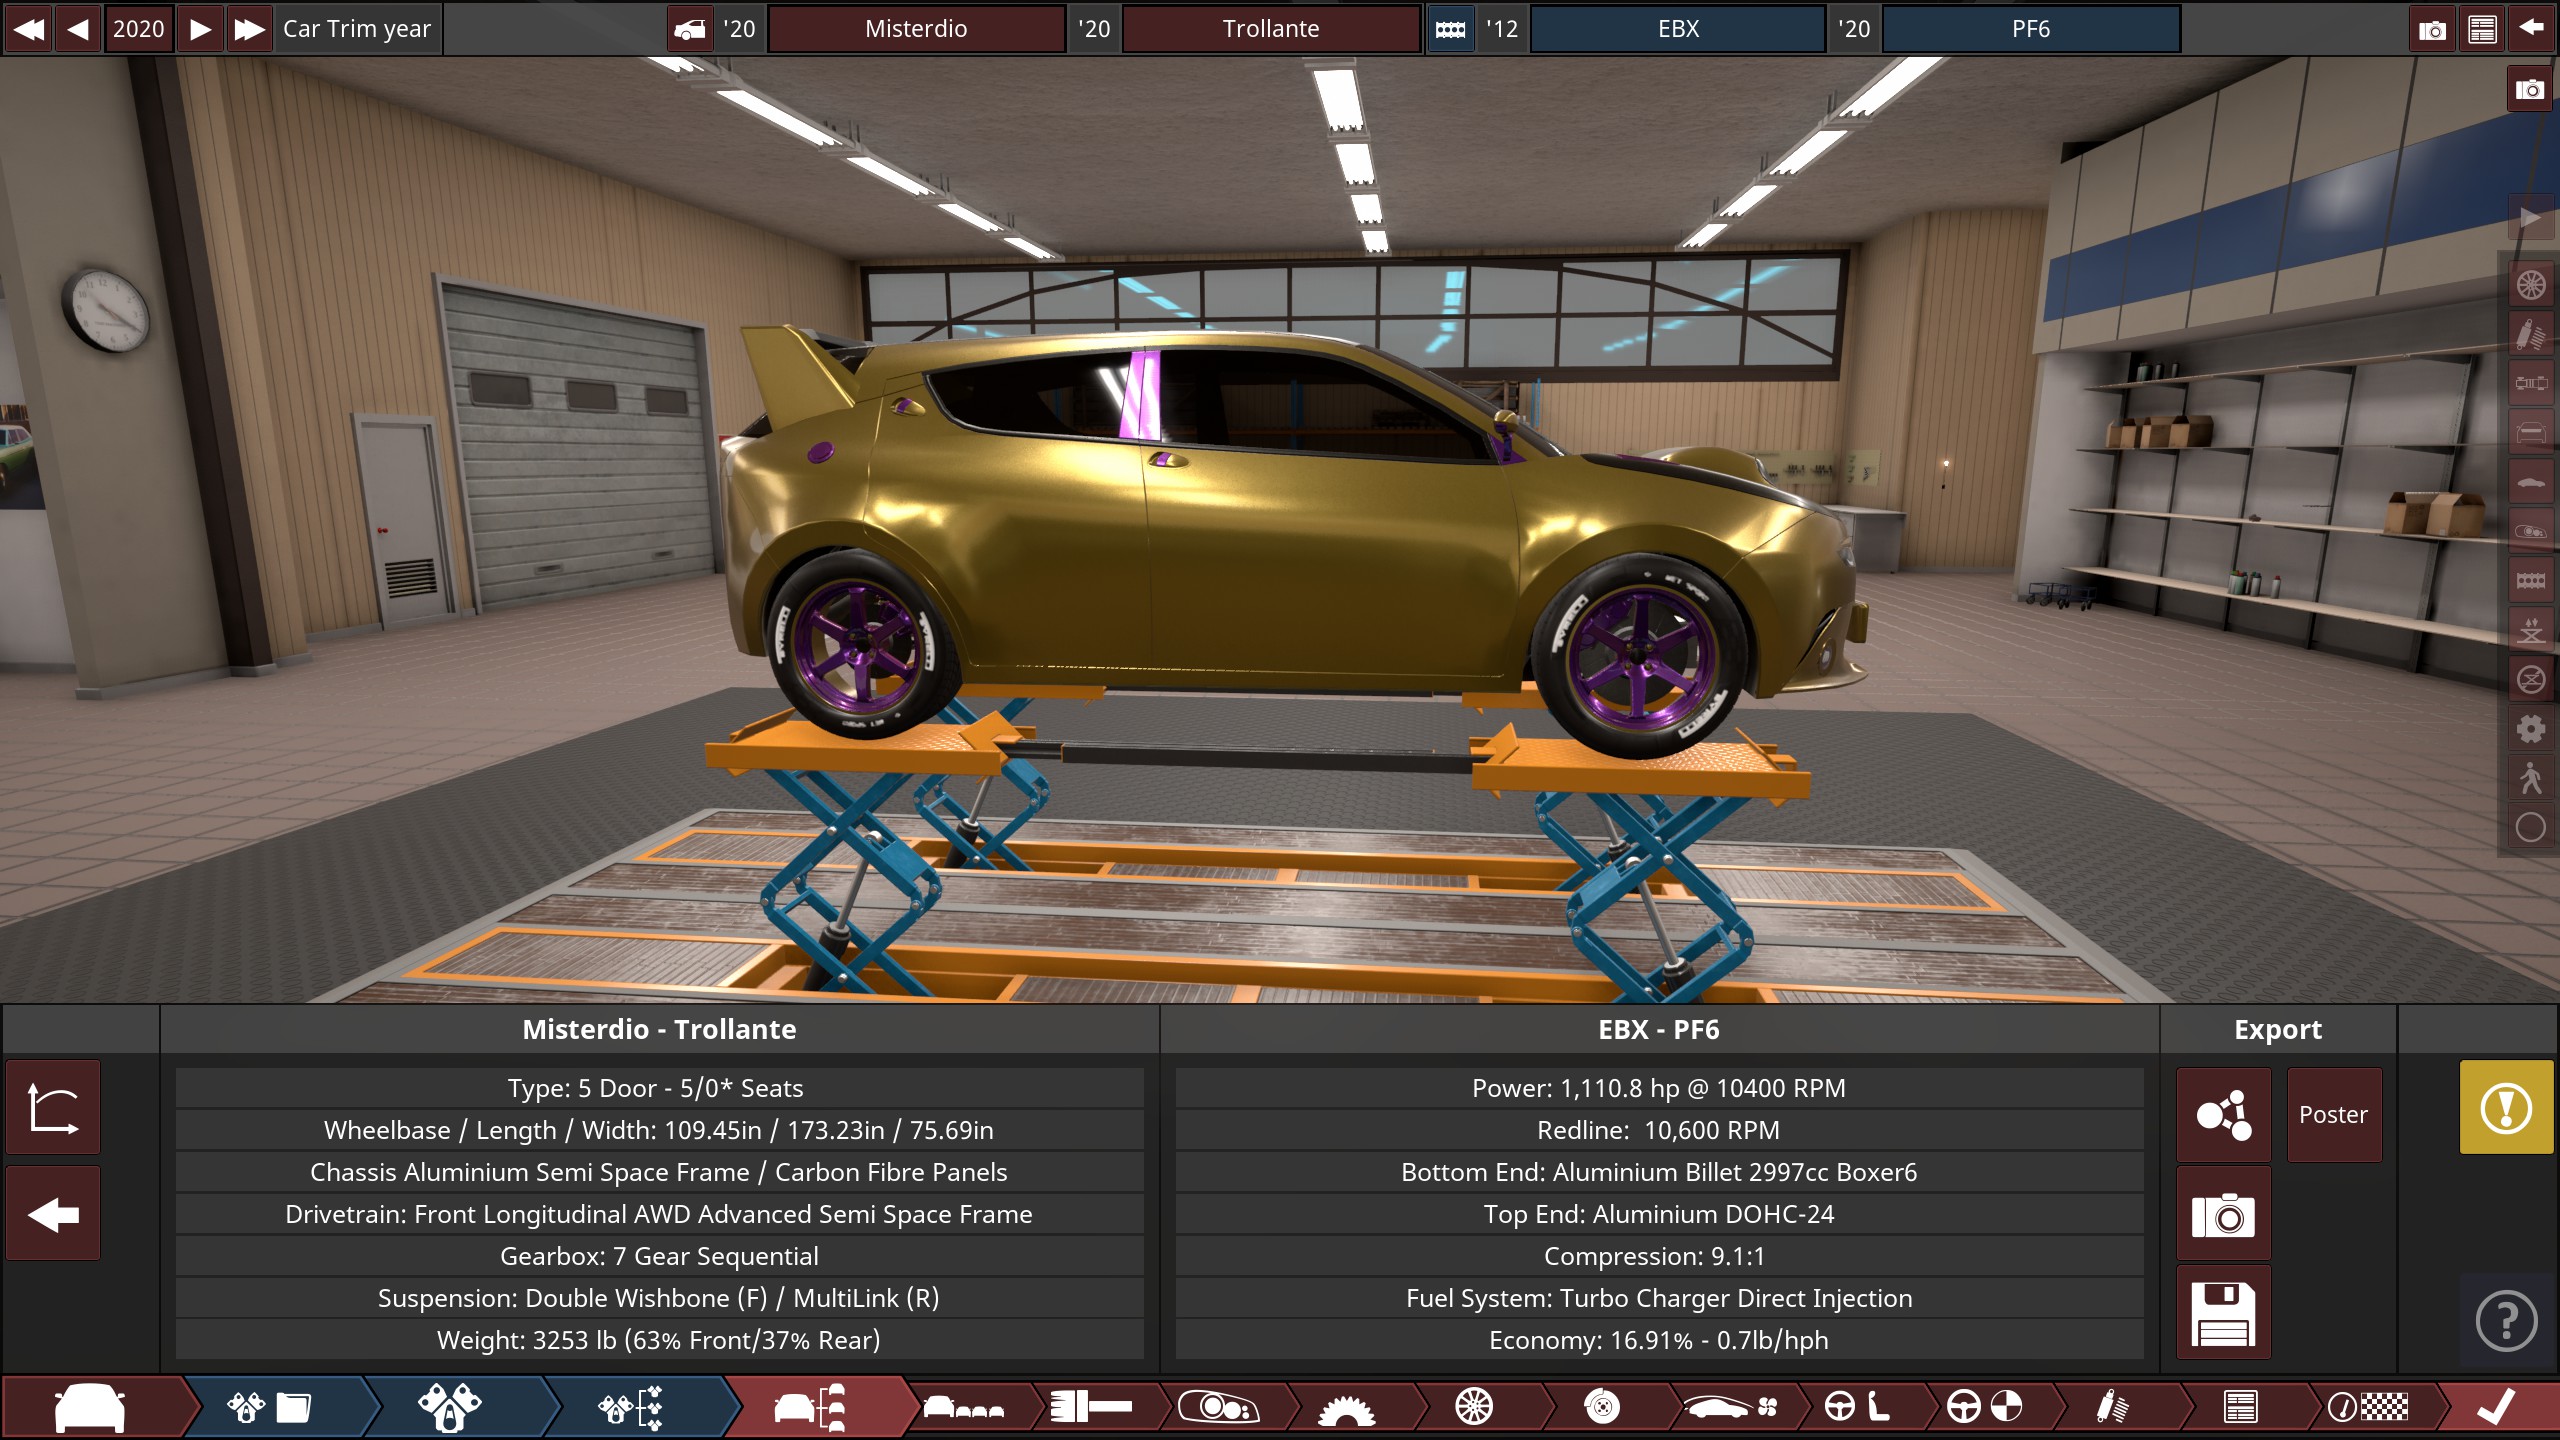The height and width of the screenshot is (1440, 2560).
Task: Click the checkmark finish tab
Action: pos(2497,1408)
